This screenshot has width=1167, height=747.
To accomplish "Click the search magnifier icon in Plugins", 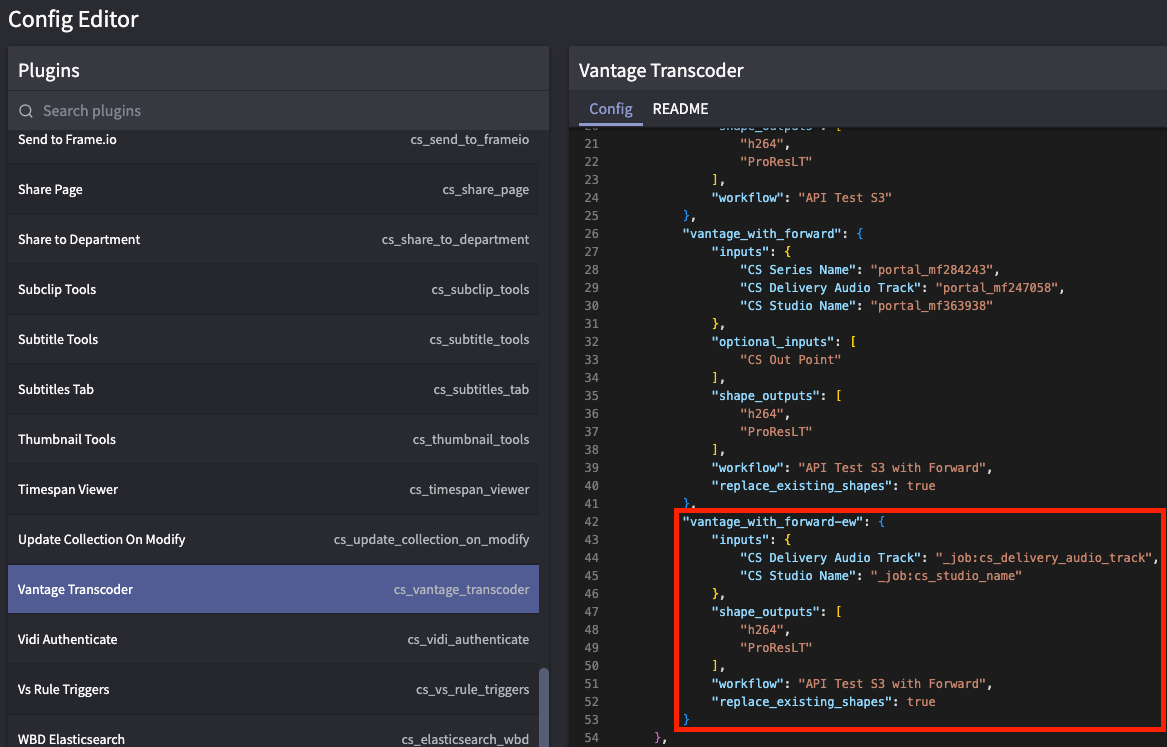I will [26, 111].
